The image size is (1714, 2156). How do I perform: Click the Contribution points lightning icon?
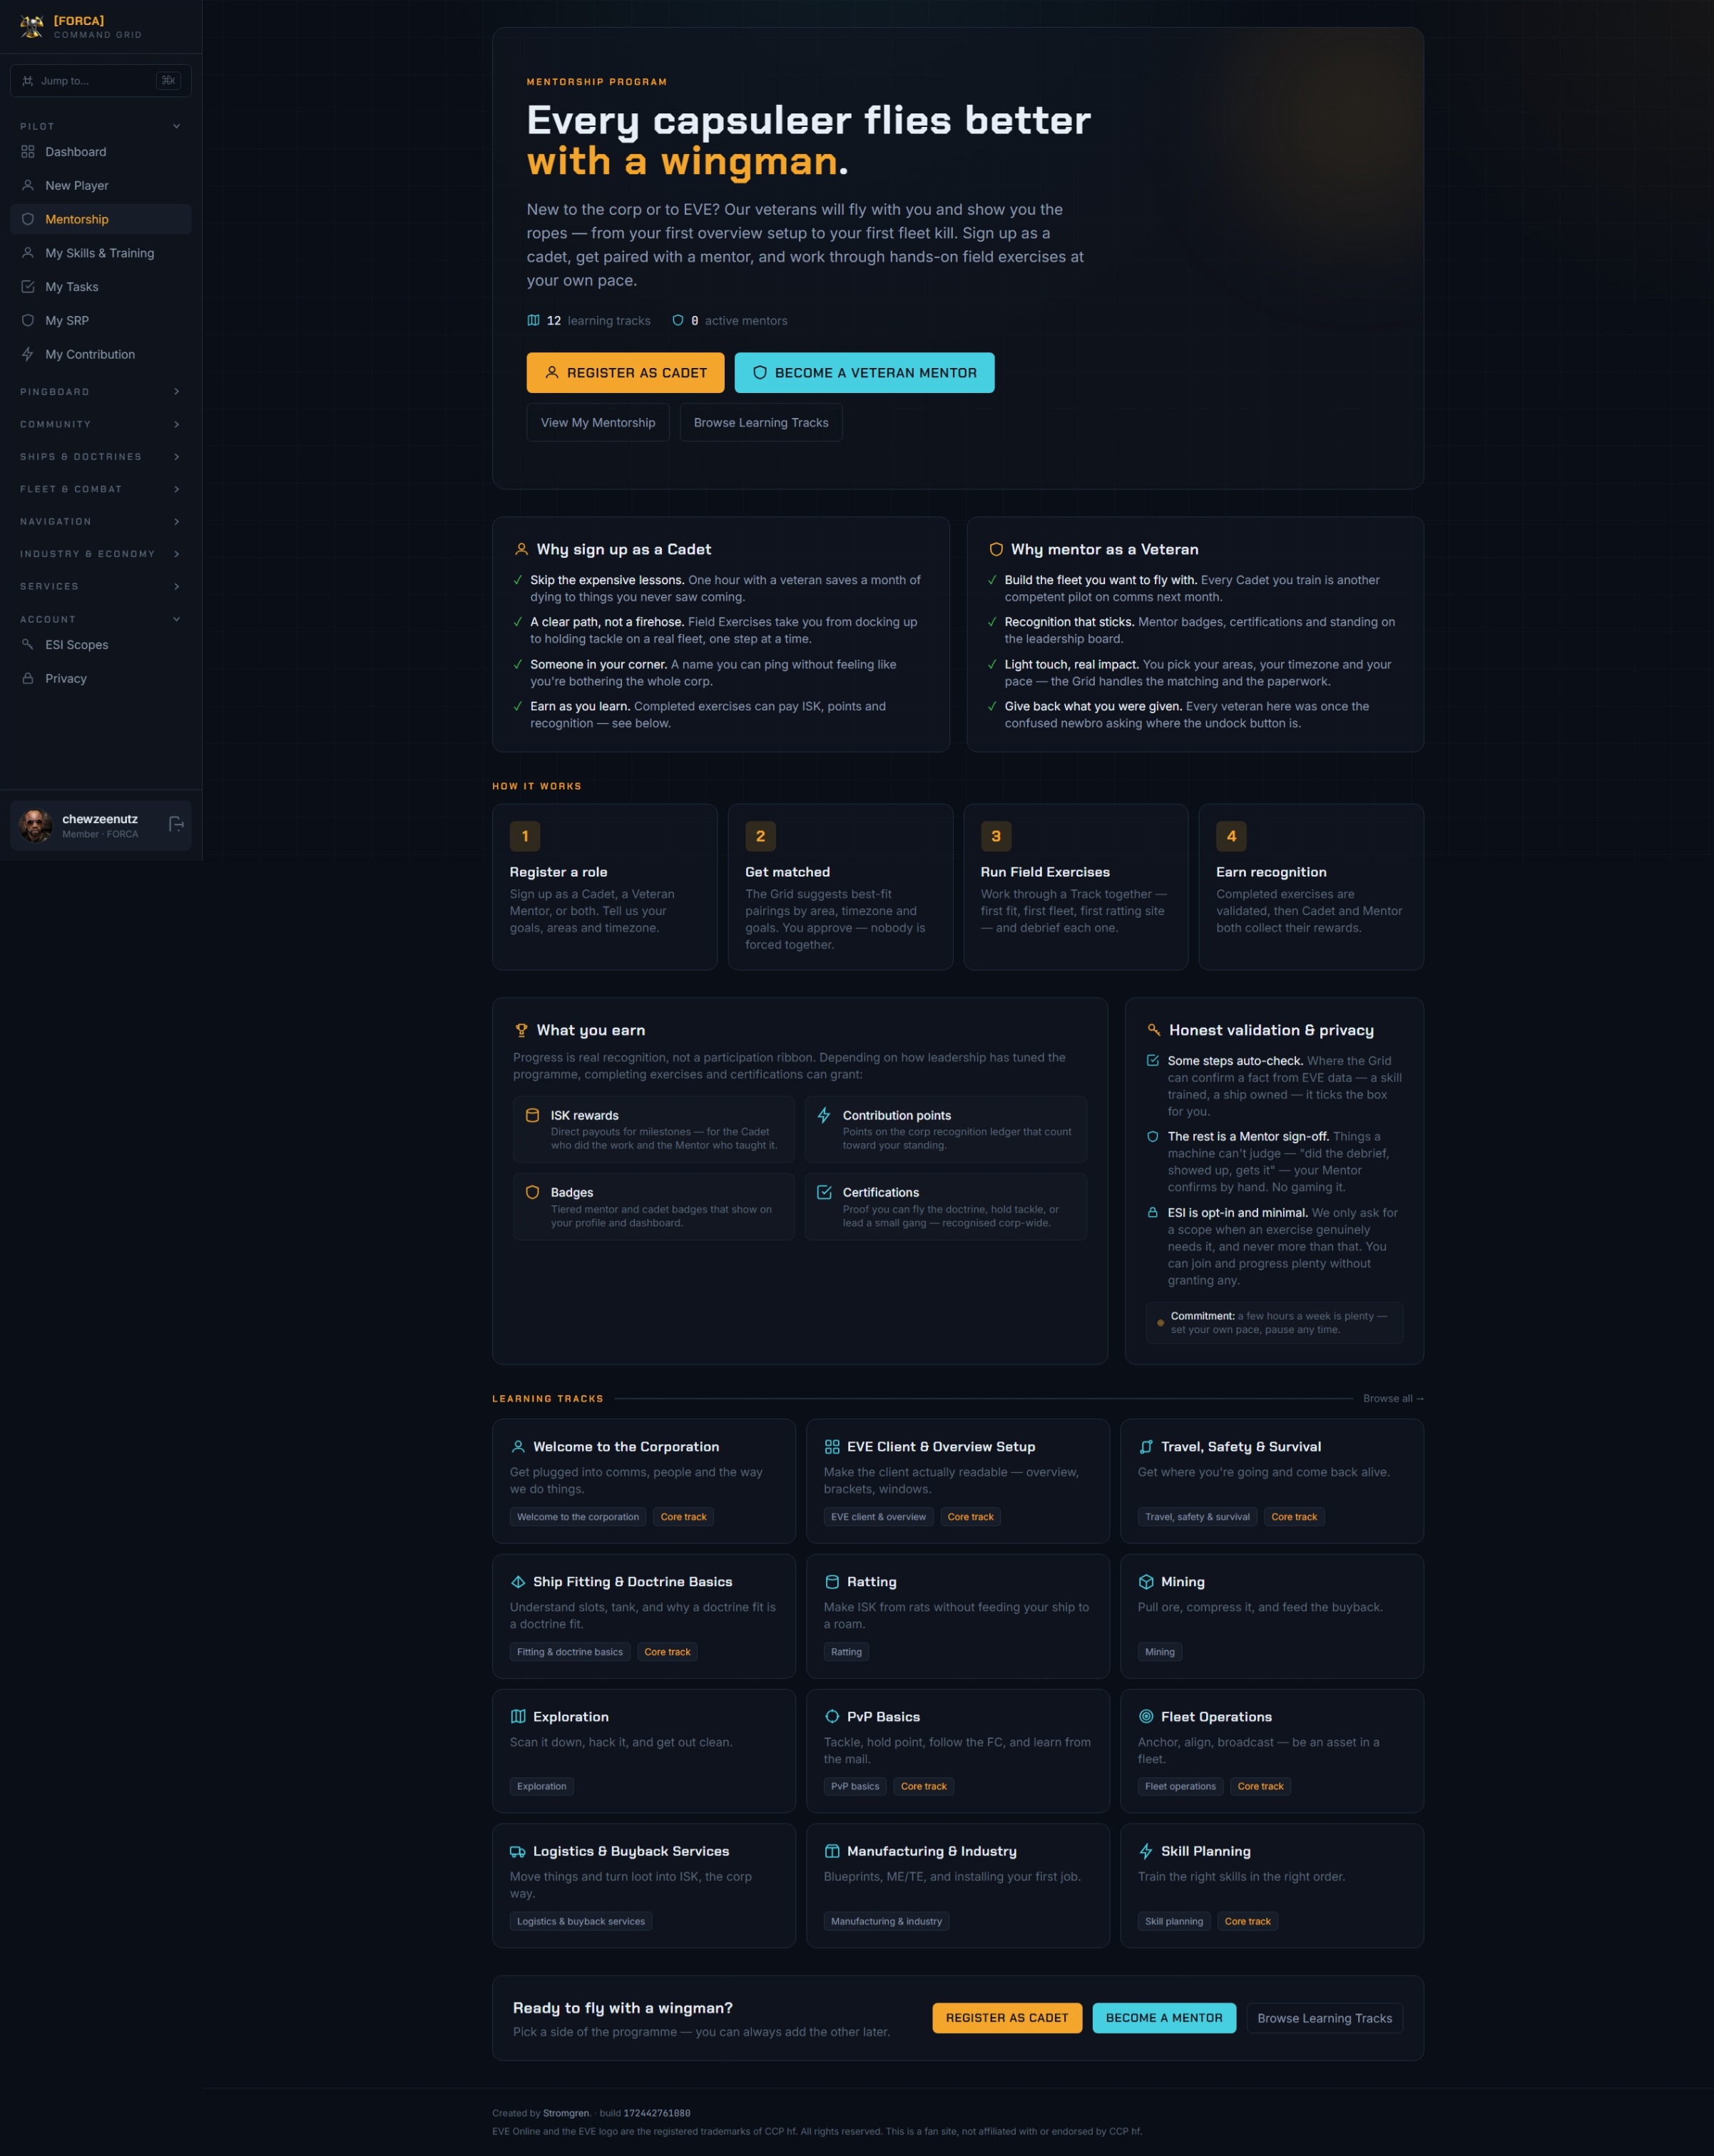coord(824,1116)
